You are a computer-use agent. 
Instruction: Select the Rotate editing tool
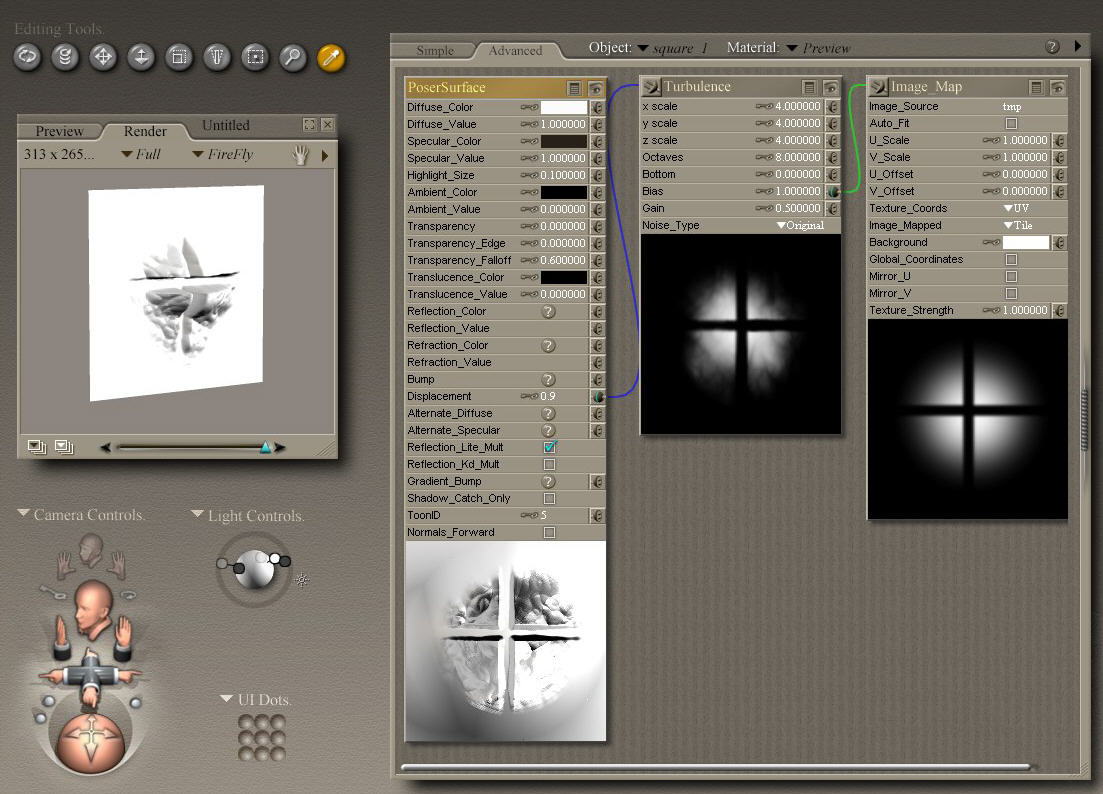click(x=27, y=57)
